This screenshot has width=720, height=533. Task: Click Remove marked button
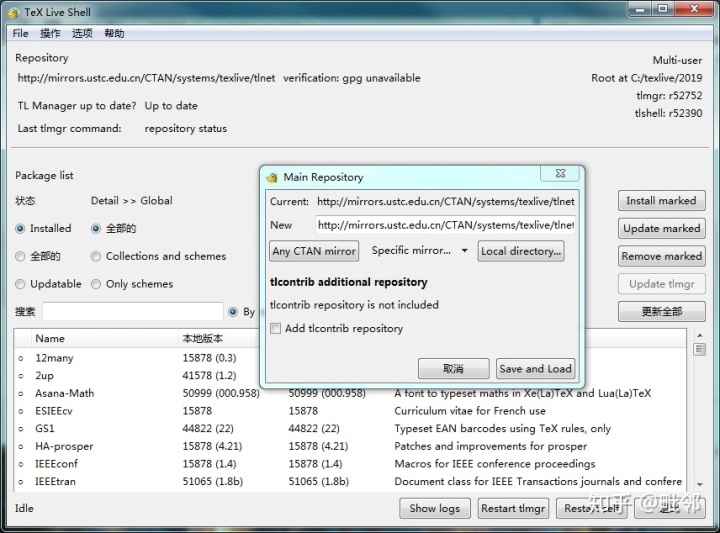tap(661, 256)
